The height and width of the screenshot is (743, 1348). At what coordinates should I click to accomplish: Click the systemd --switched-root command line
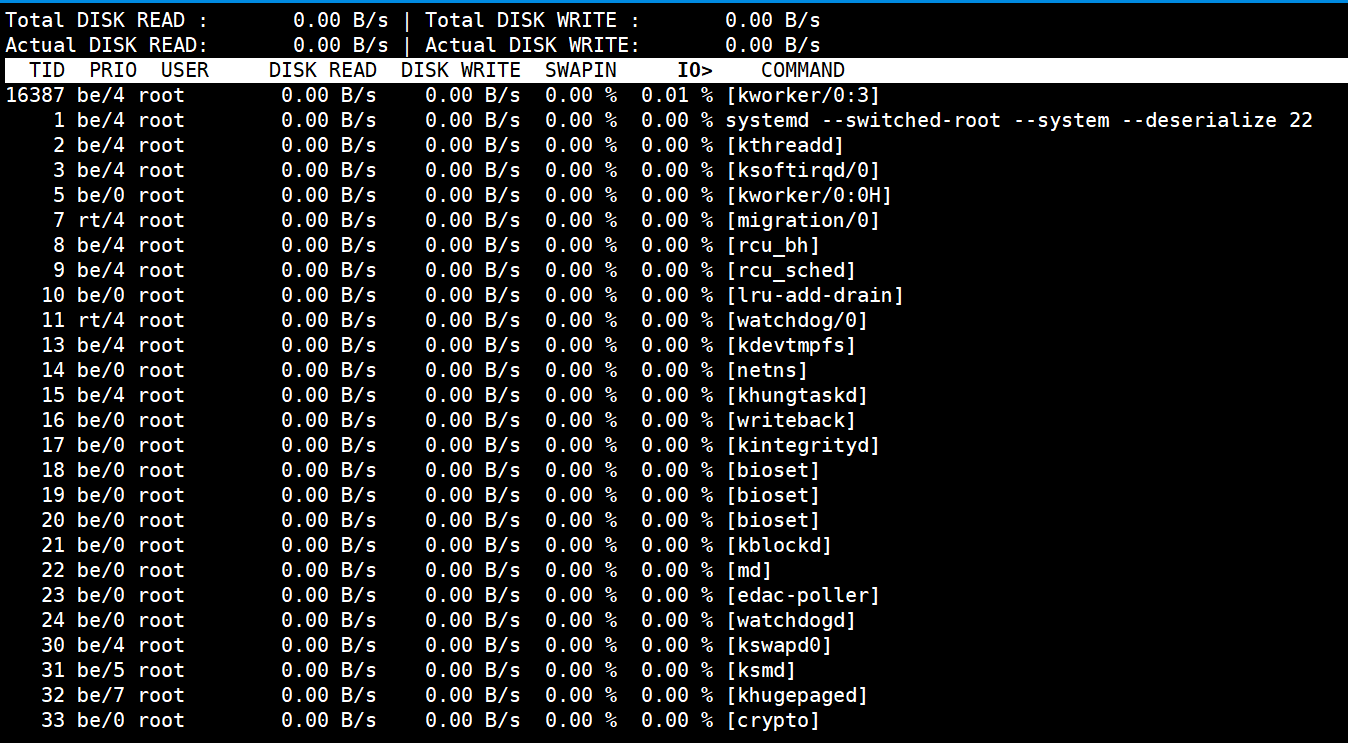(x=1019, y=120)
